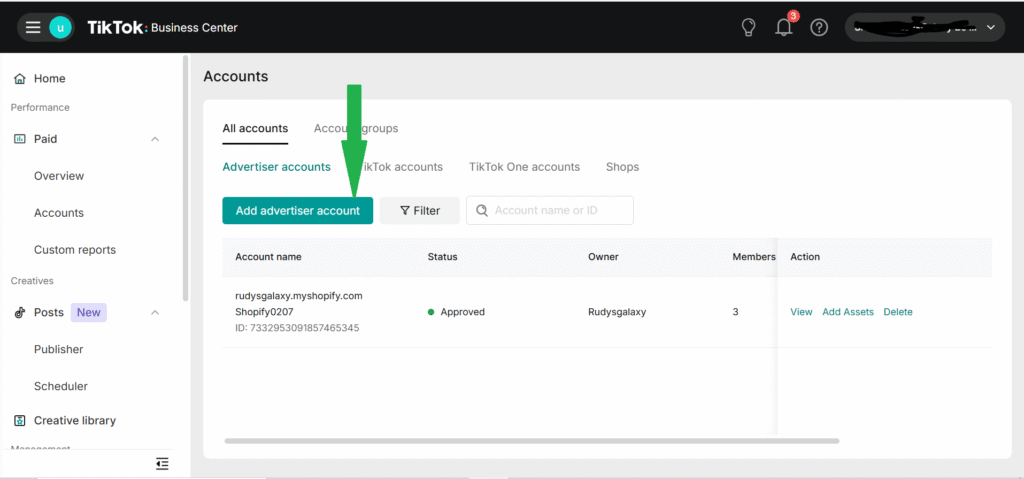Open the TikTok One accounts tab
Image resolution: width=1024 pixels, height=479 pixels.
(524, 167)
